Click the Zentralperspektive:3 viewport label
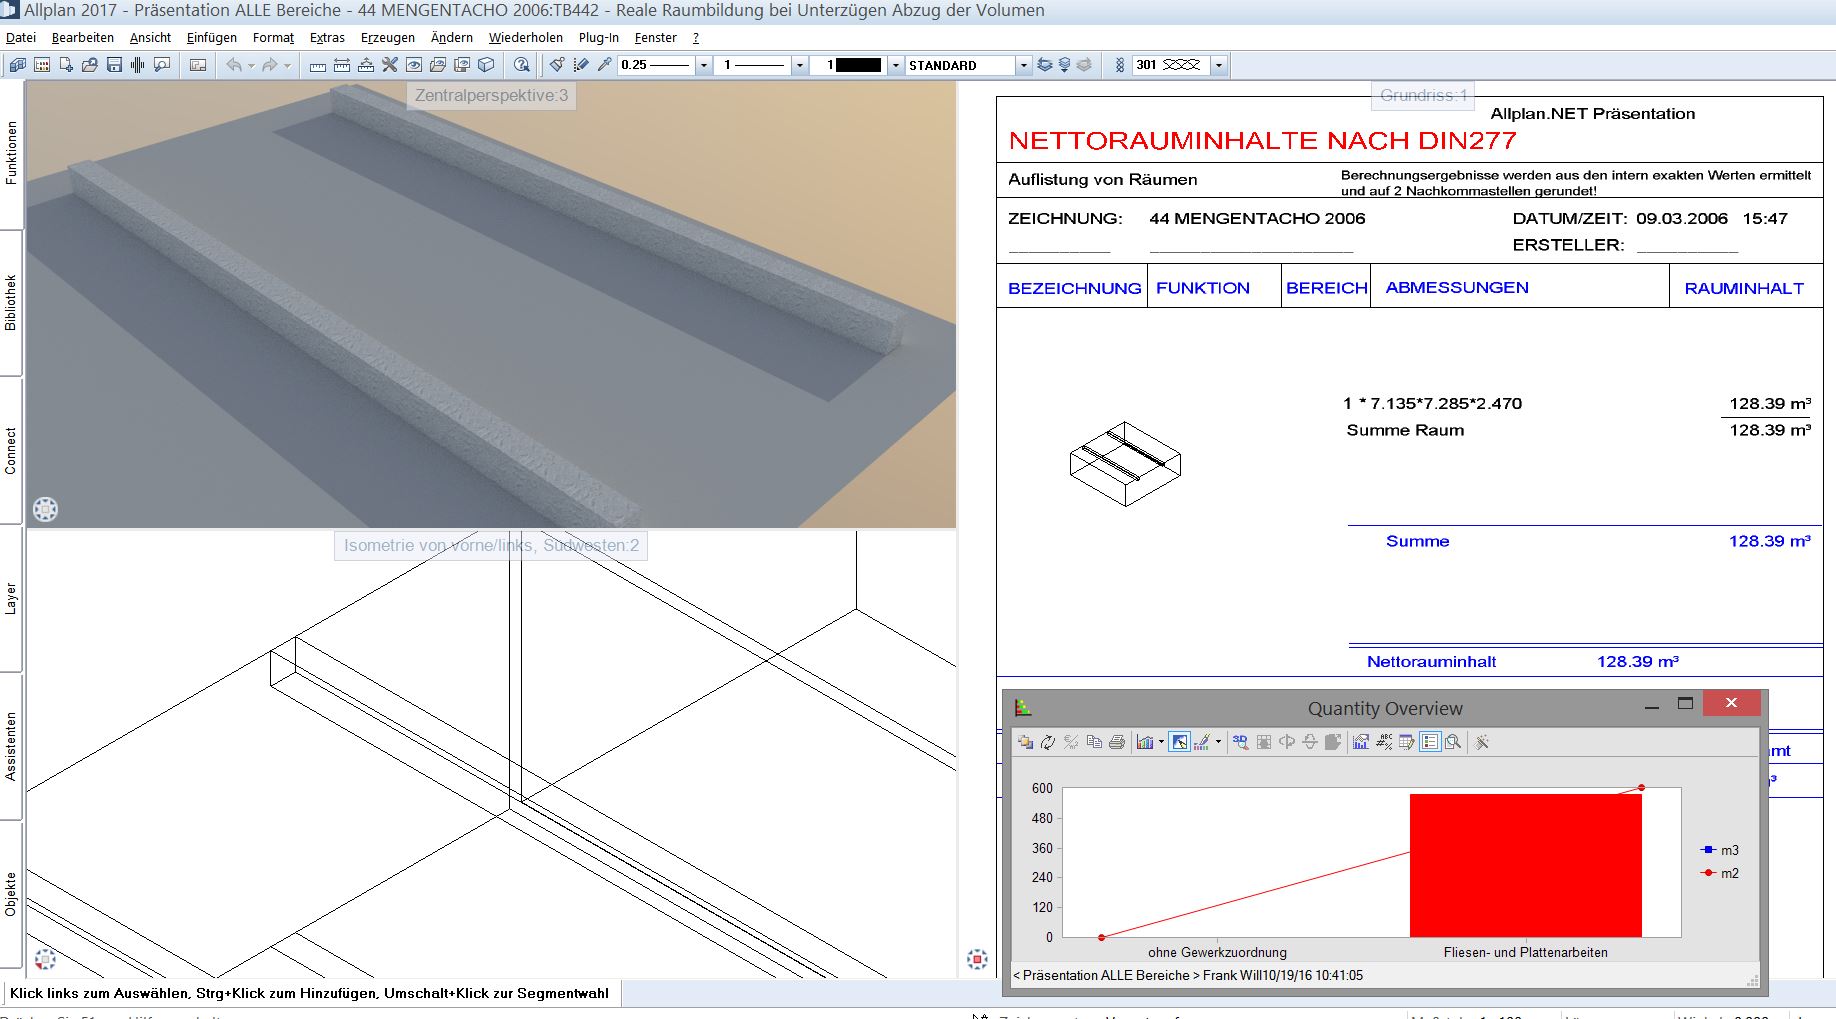Screen dimensions: 1836x1019 491,96
